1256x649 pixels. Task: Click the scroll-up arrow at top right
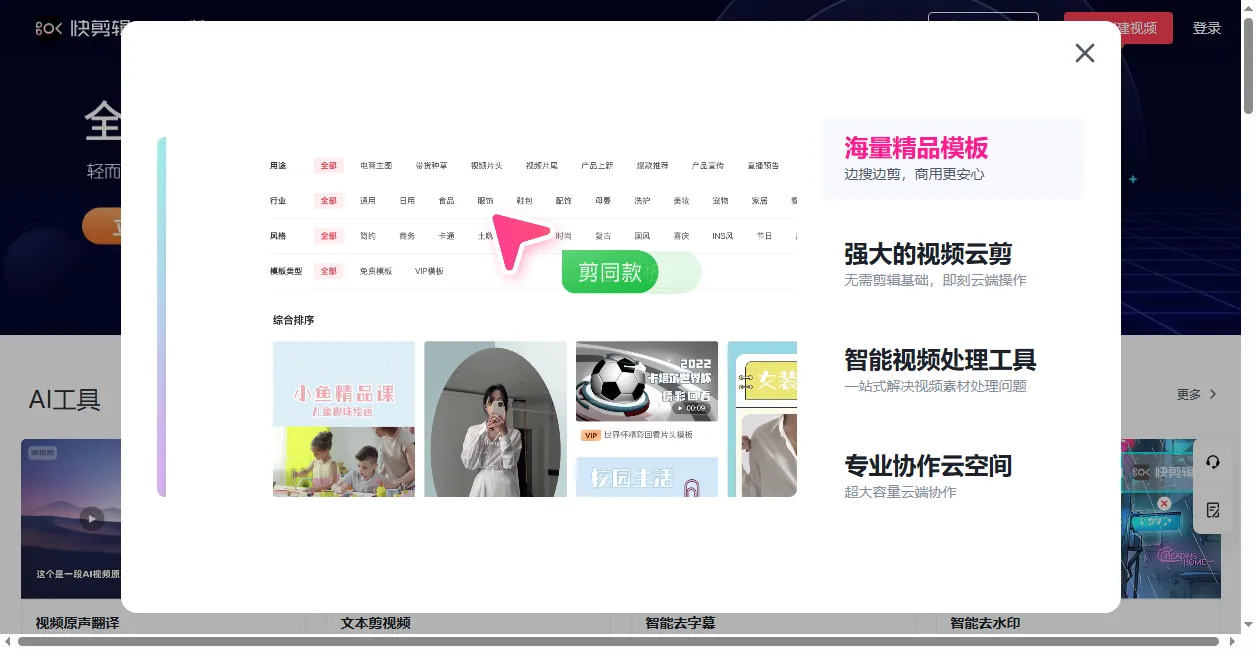pos(1248,7)
